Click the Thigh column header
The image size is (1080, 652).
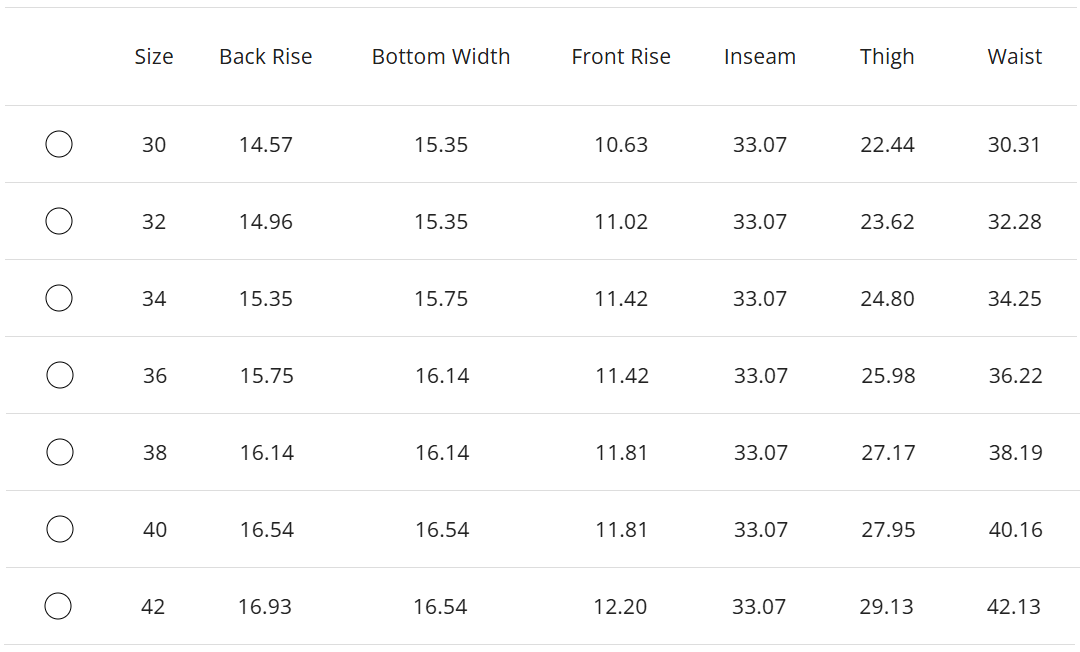click(x=887, y=57)
